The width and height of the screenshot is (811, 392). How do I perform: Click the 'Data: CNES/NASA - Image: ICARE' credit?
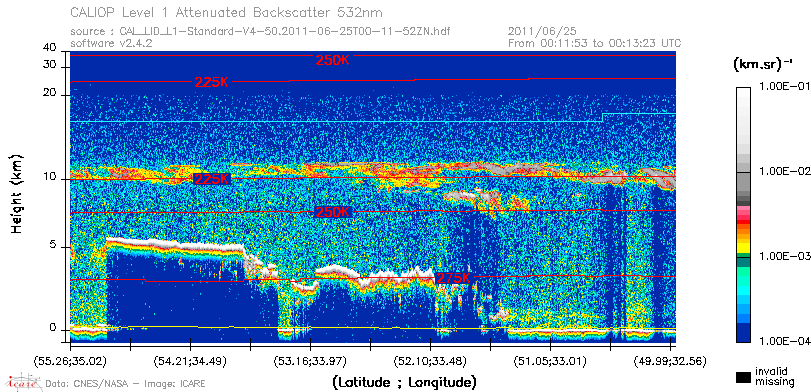pyautogui.click(x=126, y=384)
